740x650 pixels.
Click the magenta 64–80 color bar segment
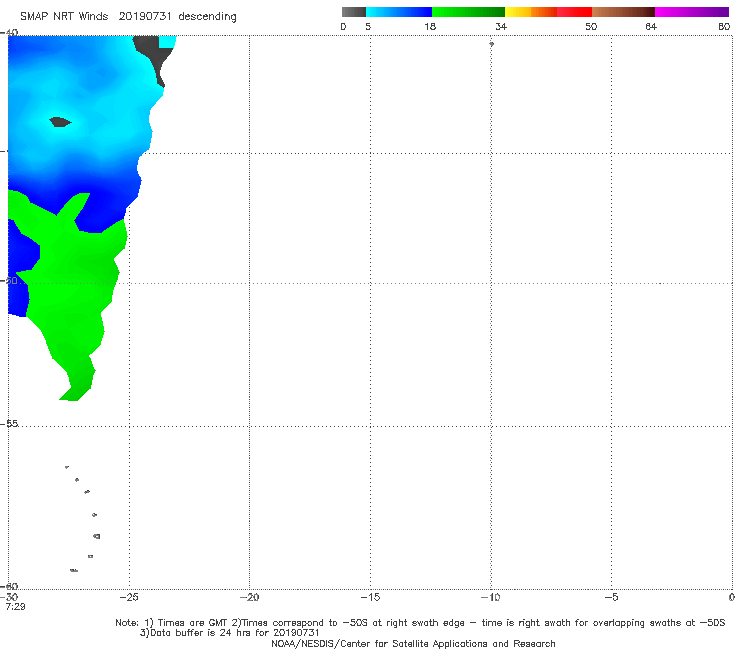692,12
